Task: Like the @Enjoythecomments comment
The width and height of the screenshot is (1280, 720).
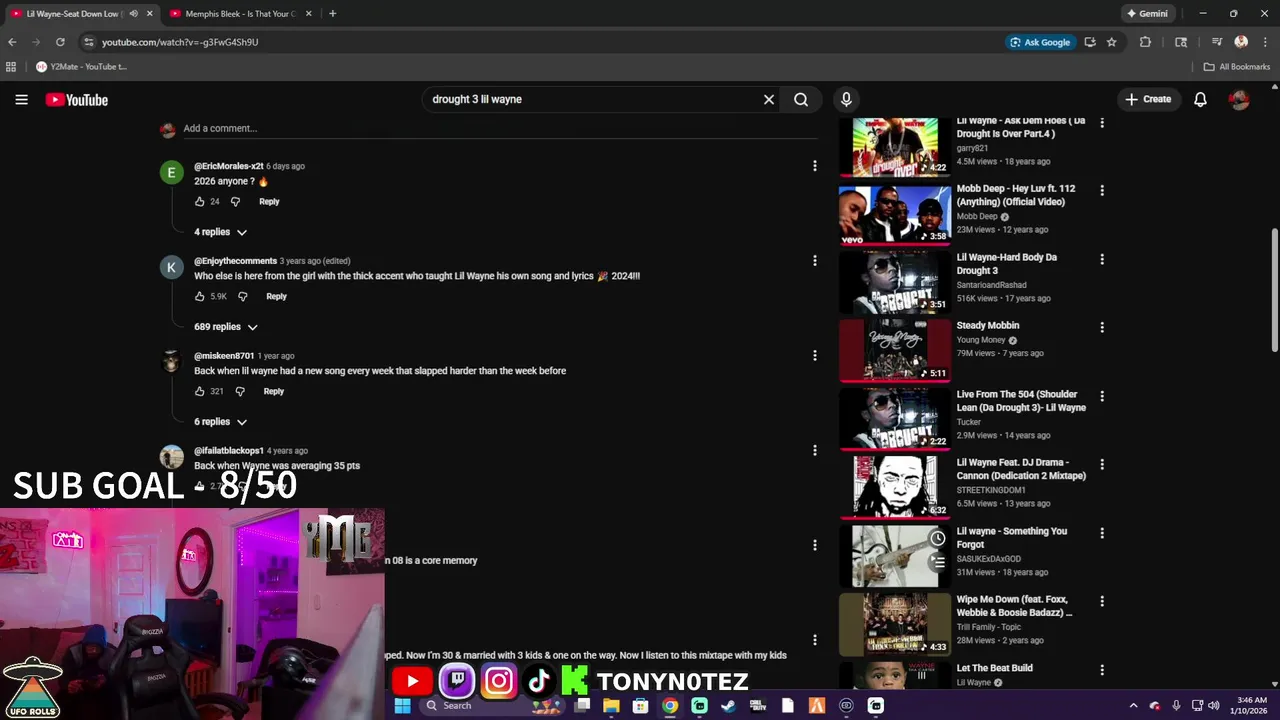Action: 200,296
